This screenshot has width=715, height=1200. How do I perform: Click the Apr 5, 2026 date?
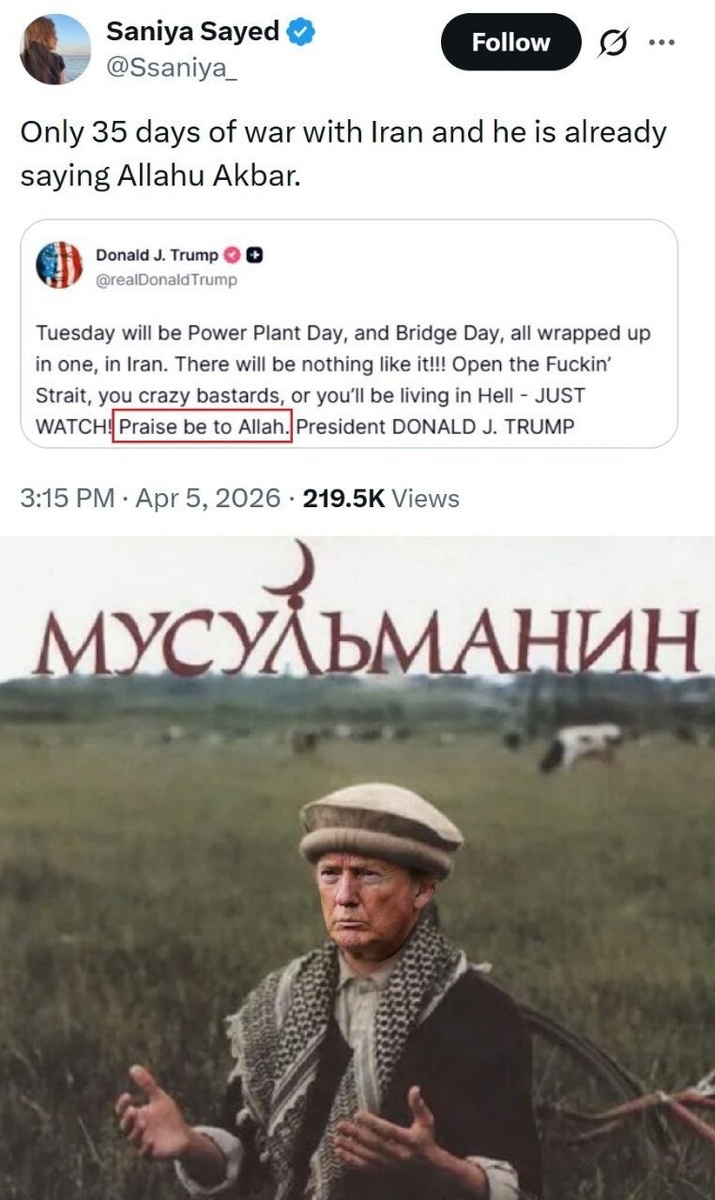[x=208, y=498]
